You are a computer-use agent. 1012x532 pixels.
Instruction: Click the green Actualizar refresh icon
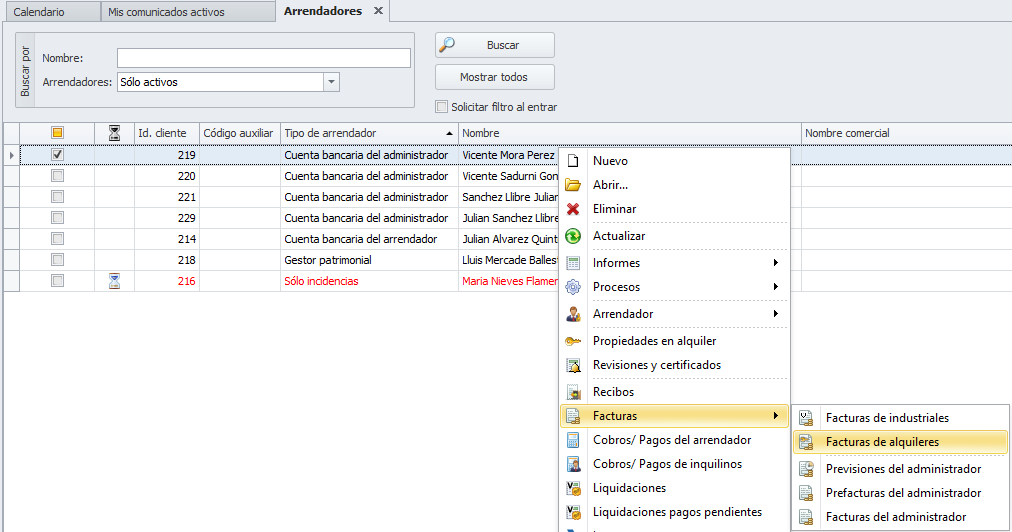(572, 236)
